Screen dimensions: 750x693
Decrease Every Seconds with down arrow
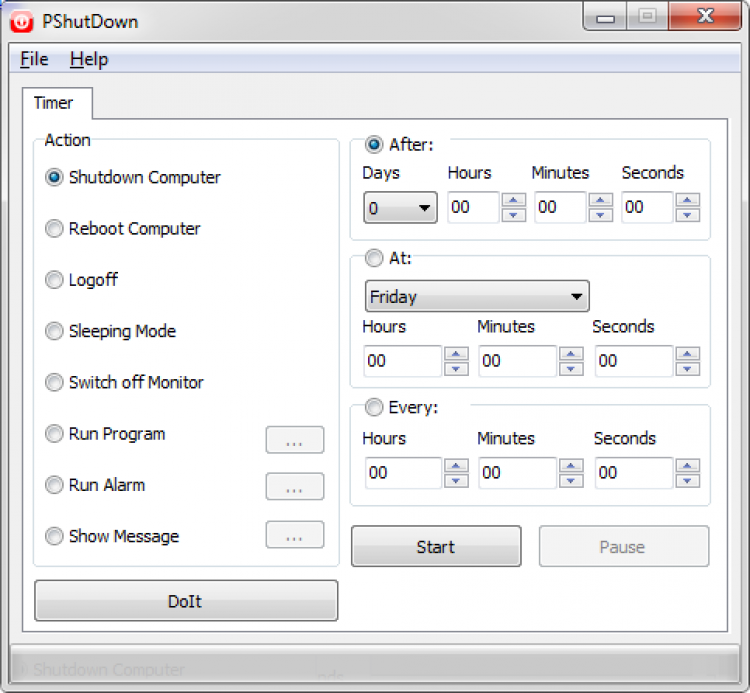(688, 481)
